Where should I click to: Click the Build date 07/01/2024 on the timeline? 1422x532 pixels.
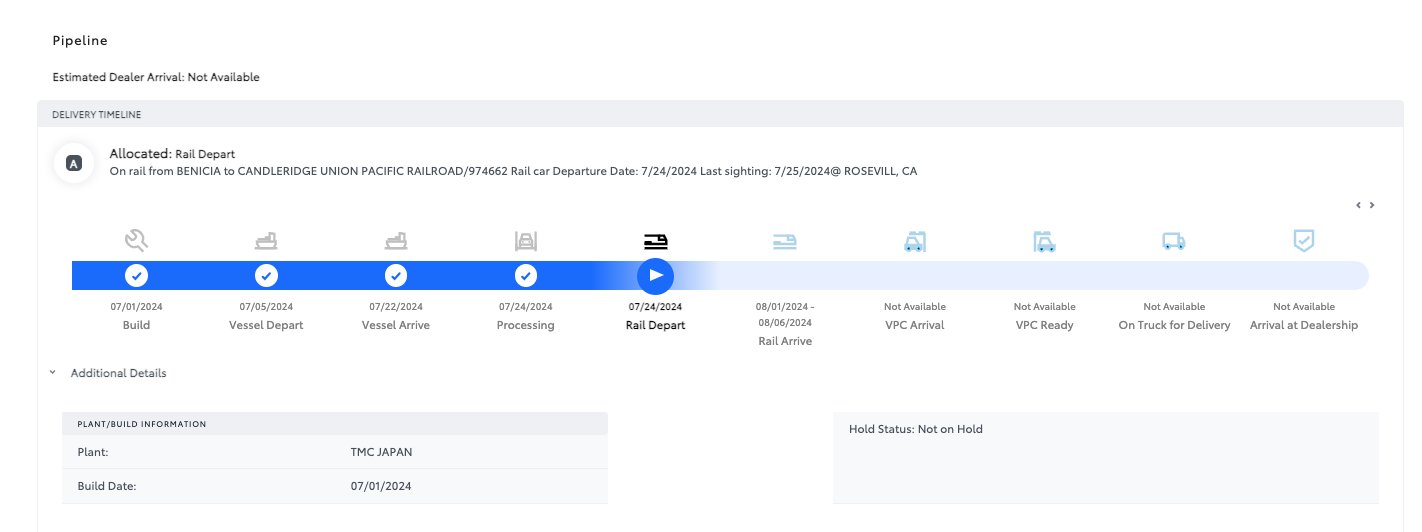pos(136,307)
